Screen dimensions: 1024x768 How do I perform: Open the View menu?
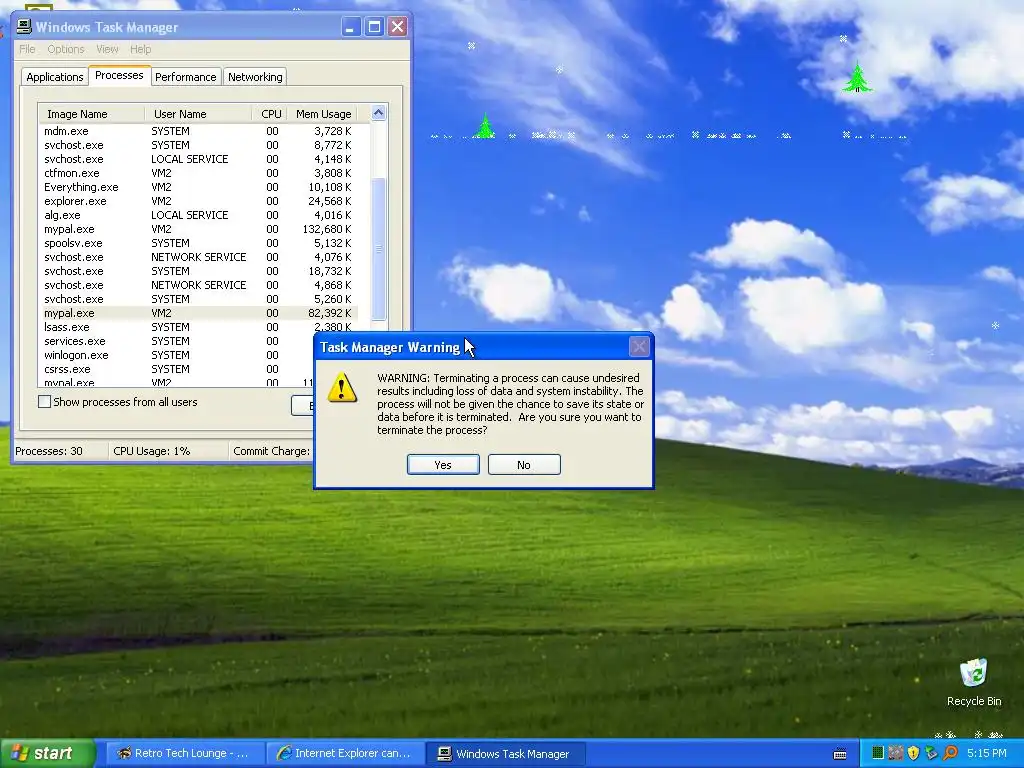click(107, 49)
